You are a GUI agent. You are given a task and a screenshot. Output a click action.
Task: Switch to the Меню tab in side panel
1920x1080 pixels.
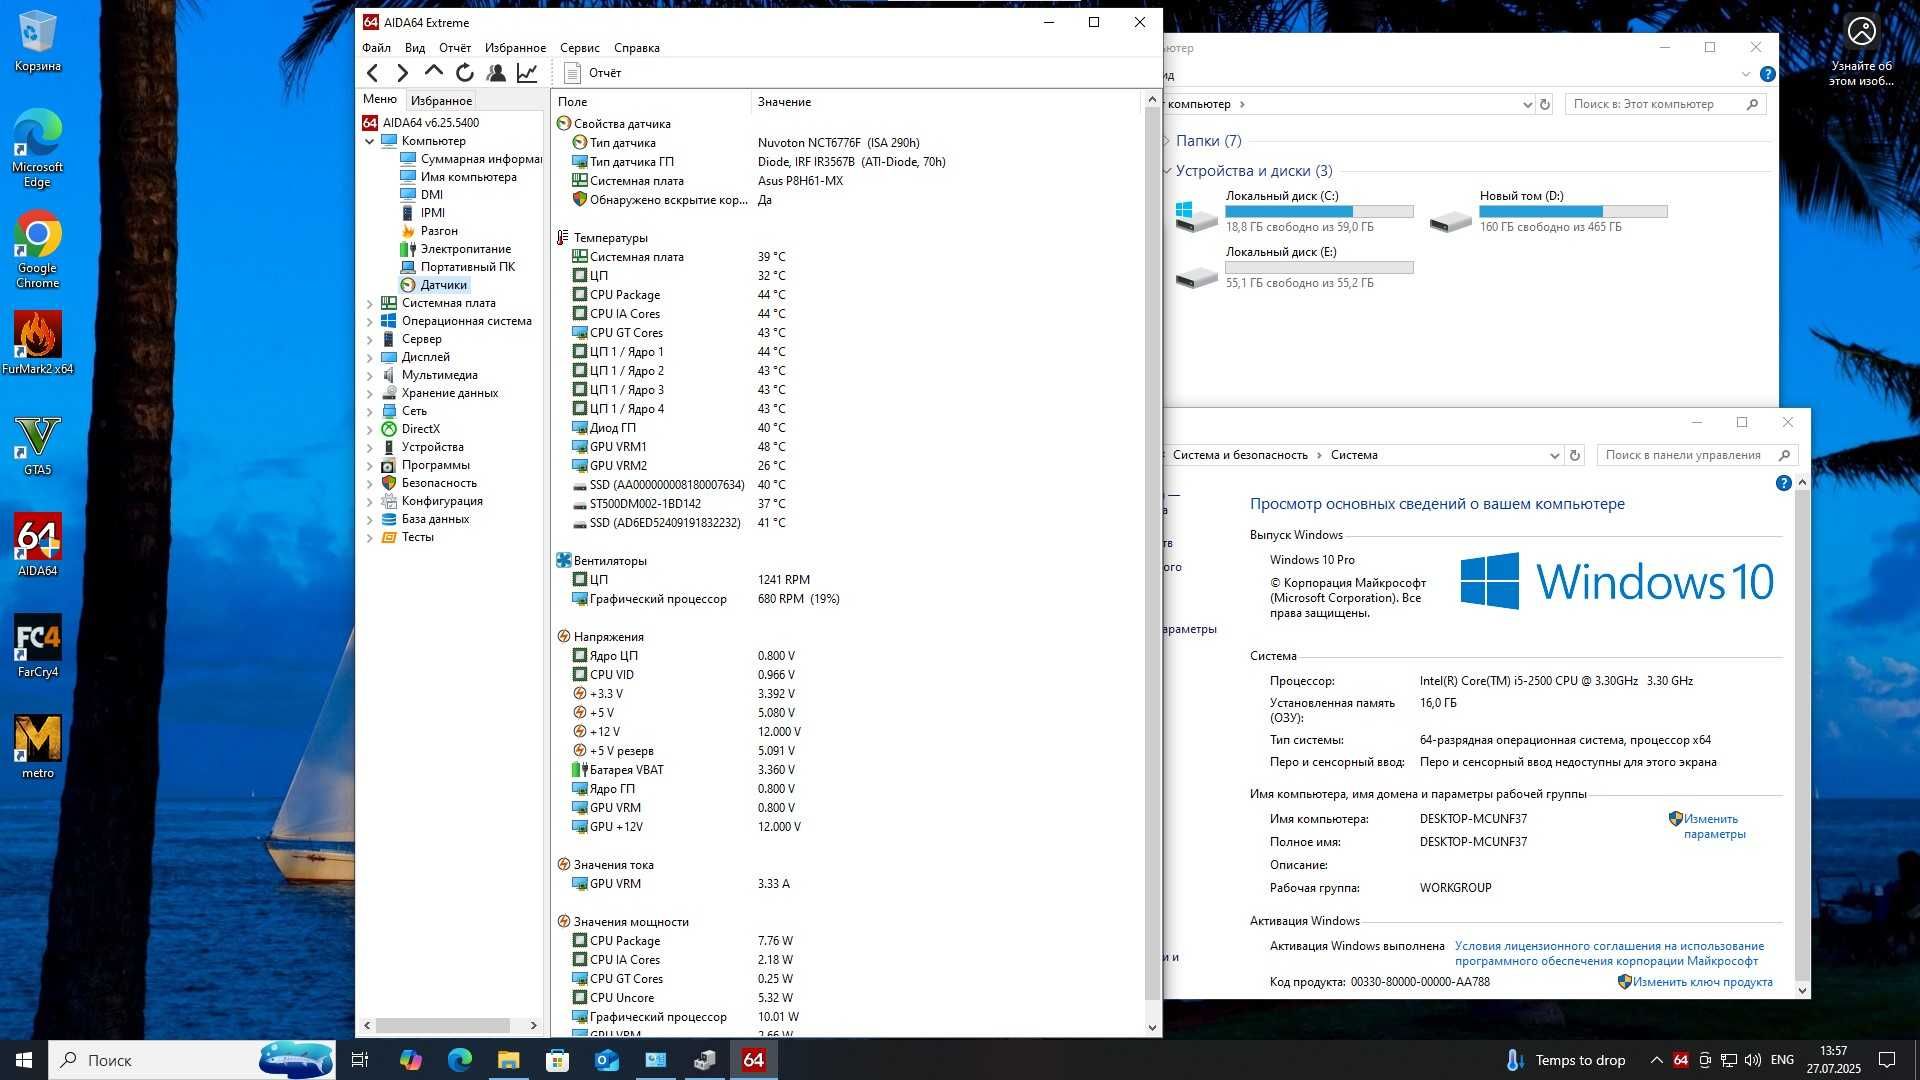tap(380, 99)
